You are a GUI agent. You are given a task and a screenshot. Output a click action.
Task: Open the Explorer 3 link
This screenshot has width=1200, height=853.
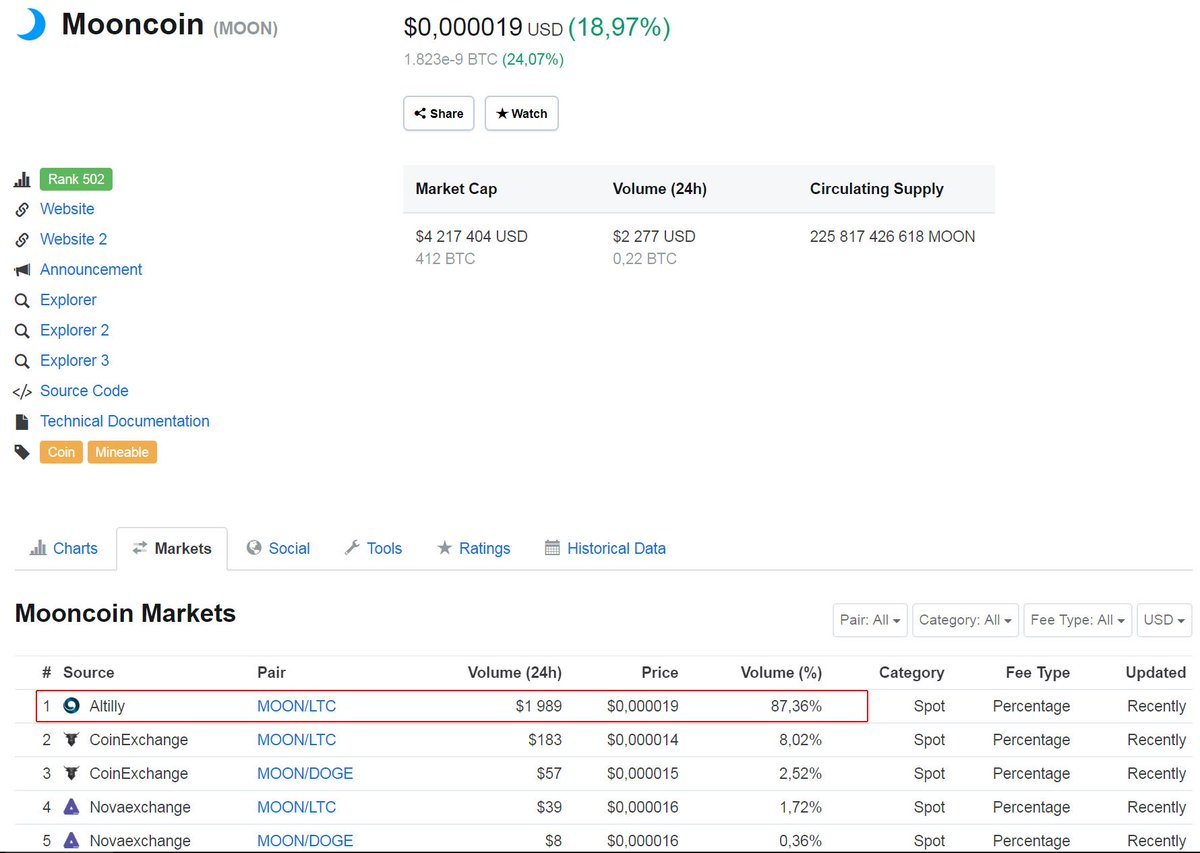pos(74,361)
